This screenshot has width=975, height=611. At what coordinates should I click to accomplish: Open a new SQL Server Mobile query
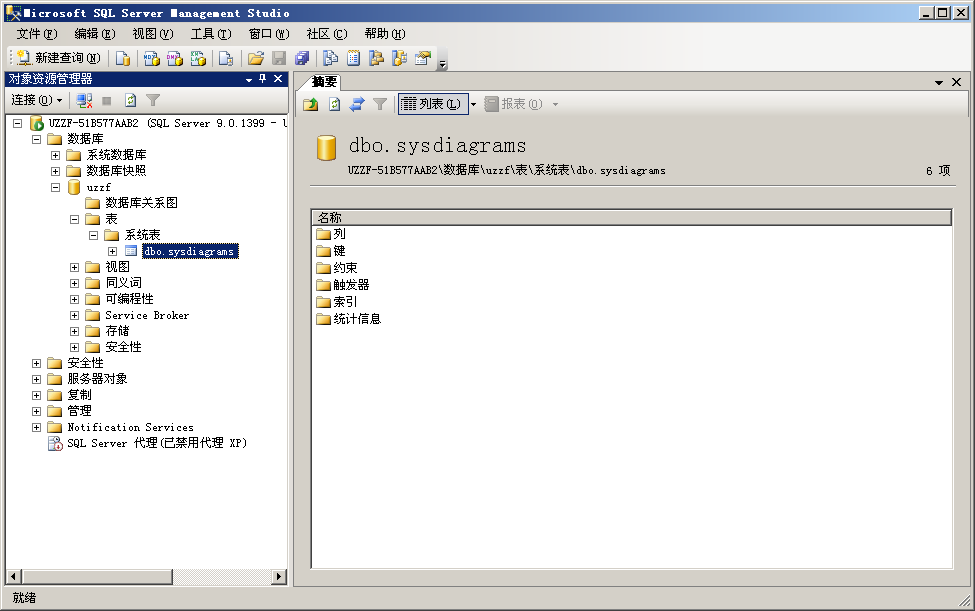(226, 58)
